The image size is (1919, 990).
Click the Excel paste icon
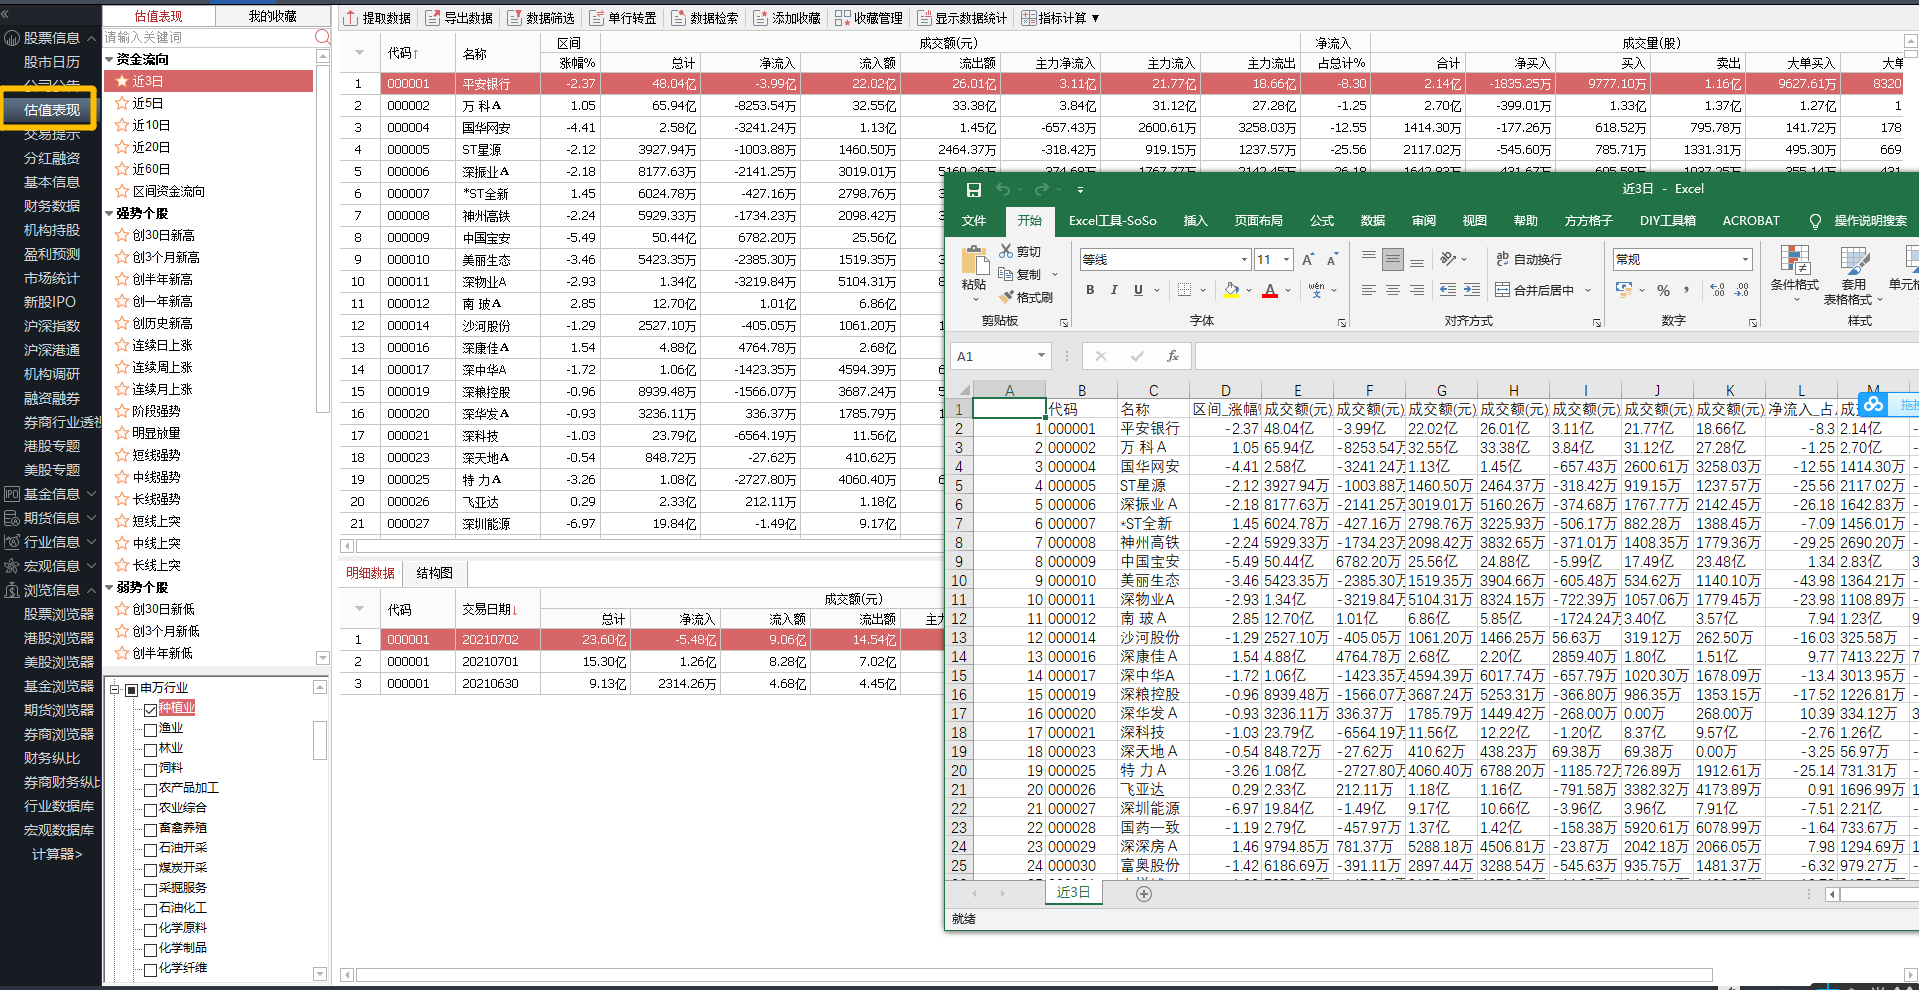975,262
